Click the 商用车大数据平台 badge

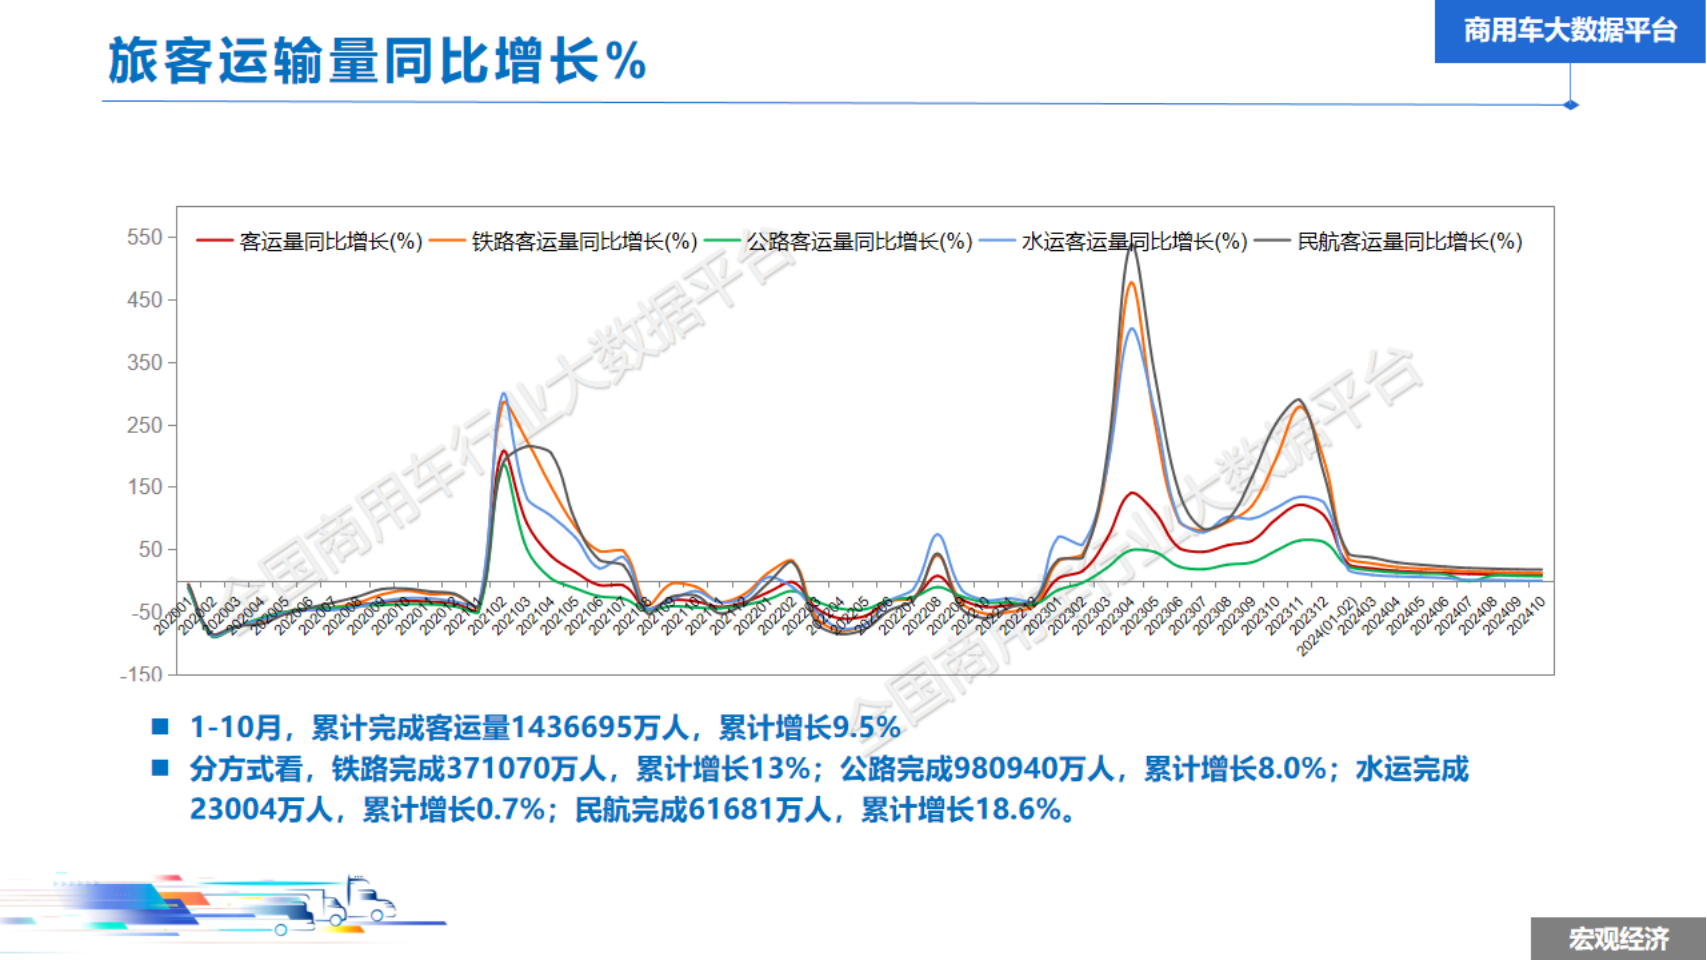pyautogui.click(x=1569, y=31)
